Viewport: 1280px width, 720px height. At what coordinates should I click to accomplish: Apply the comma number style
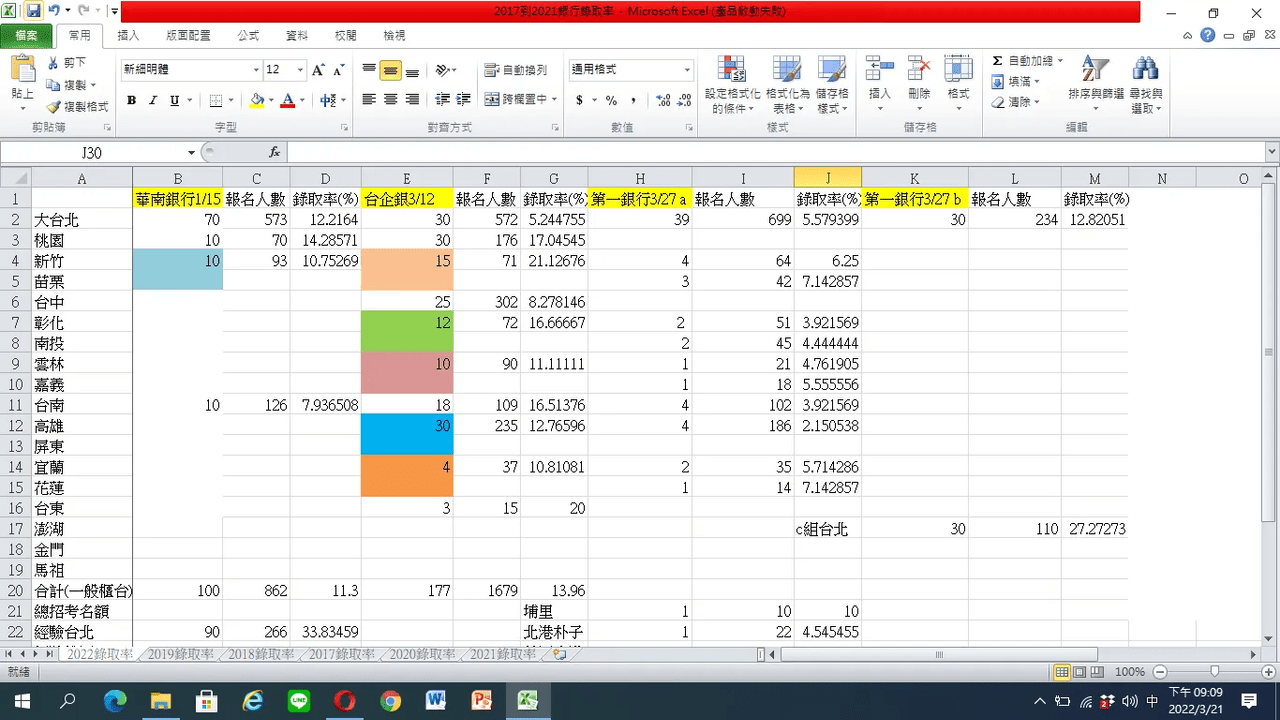click(x=632, y=100)
